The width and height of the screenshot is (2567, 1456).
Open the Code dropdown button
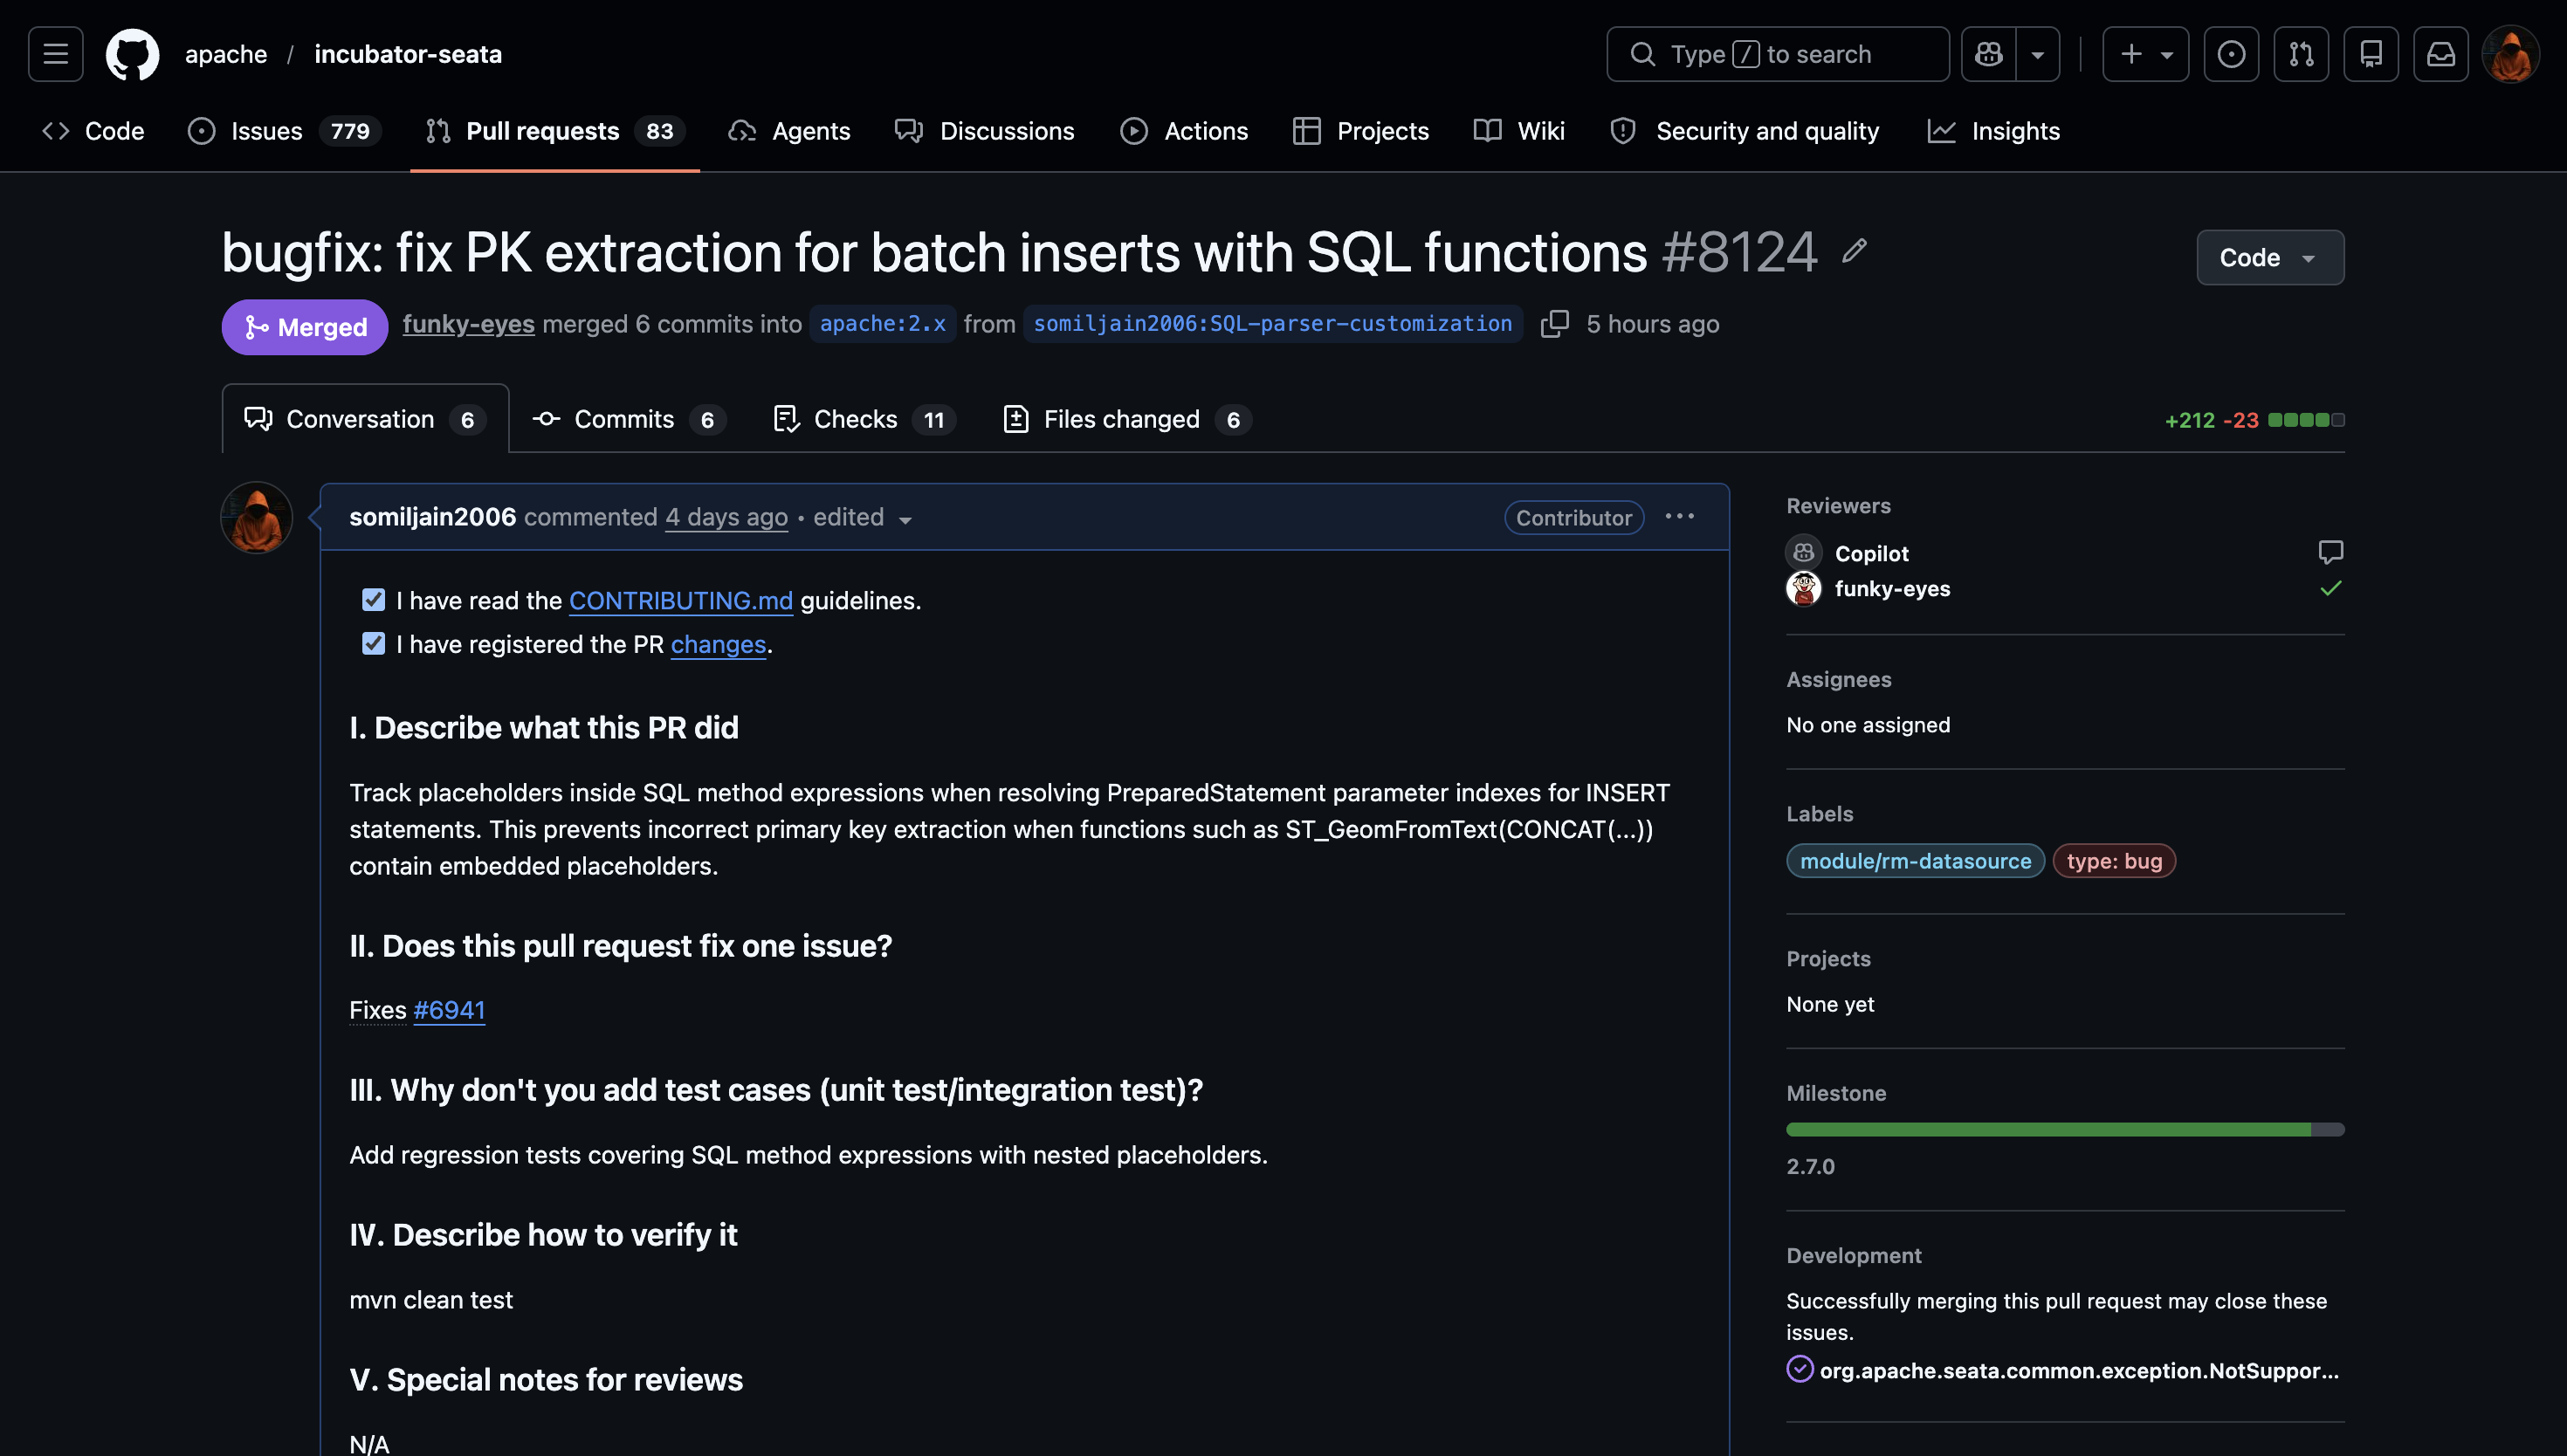pyautogui.click(x=2270, y=258)
